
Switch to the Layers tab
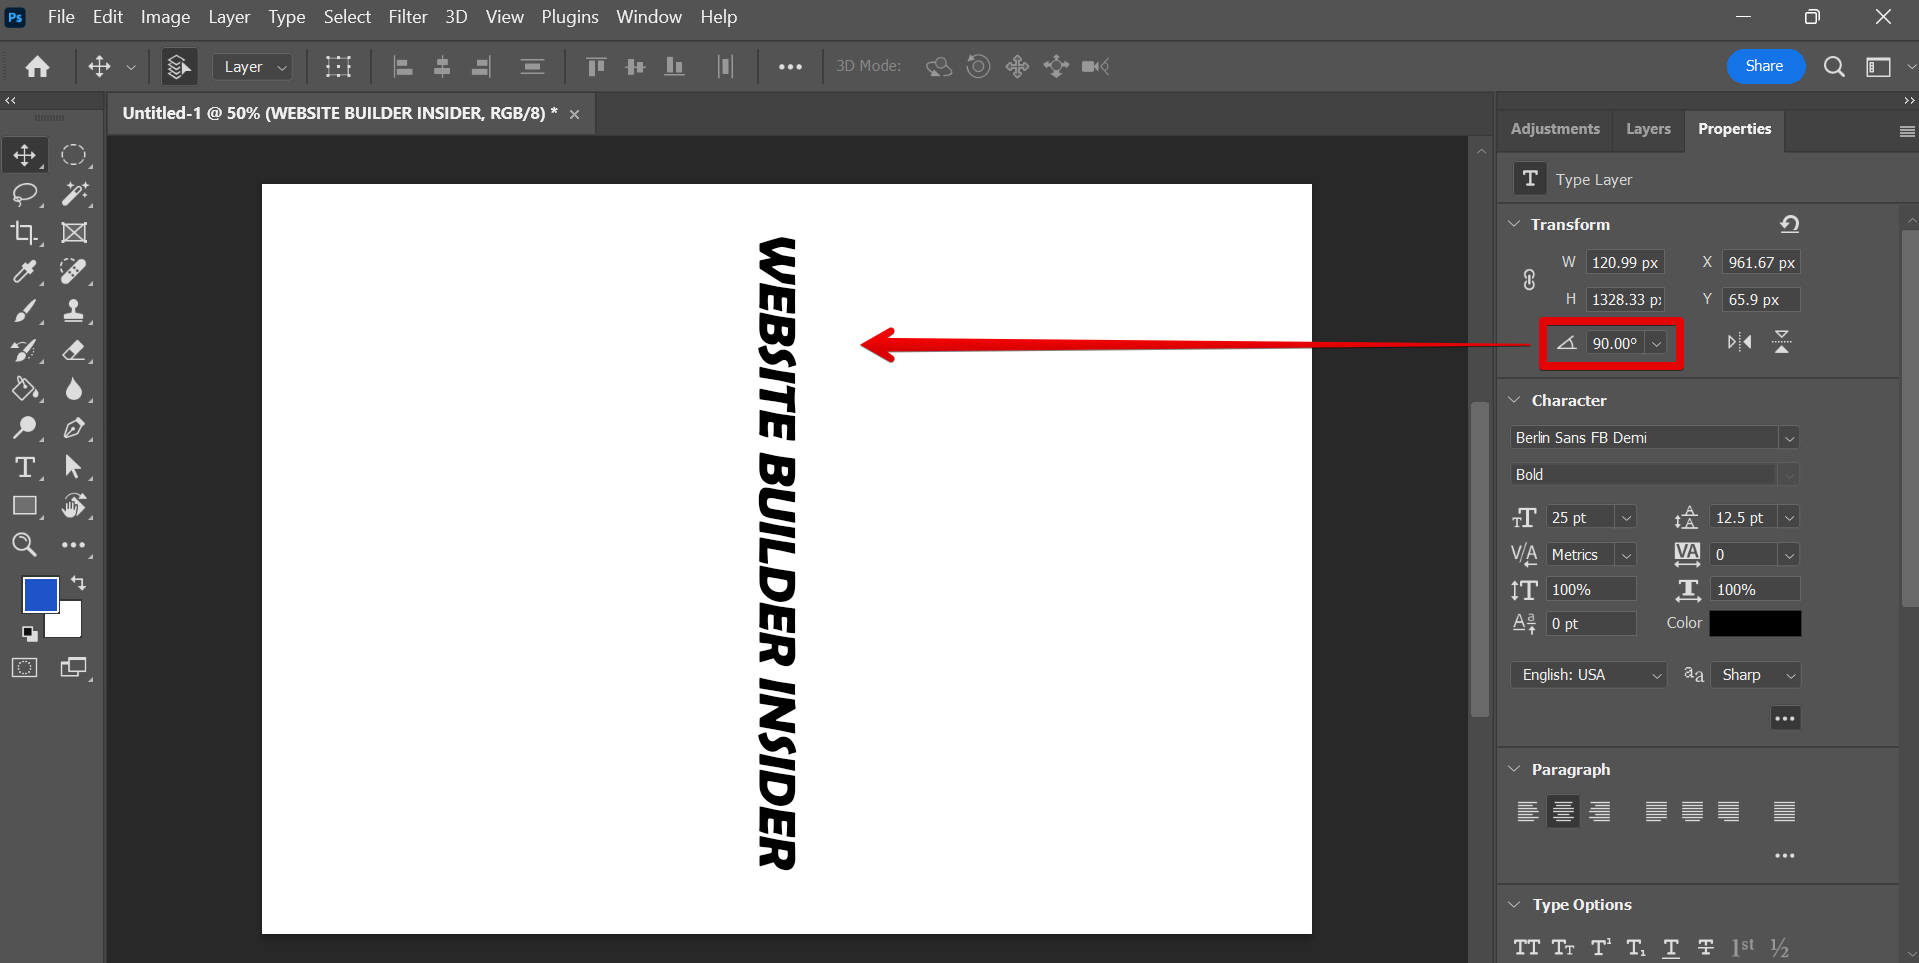(1647, 129)
